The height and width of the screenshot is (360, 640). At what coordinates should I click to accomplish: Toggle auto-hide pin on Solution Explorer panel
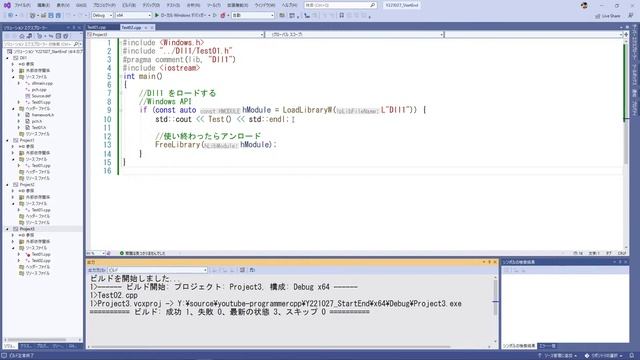coord(74,28)
